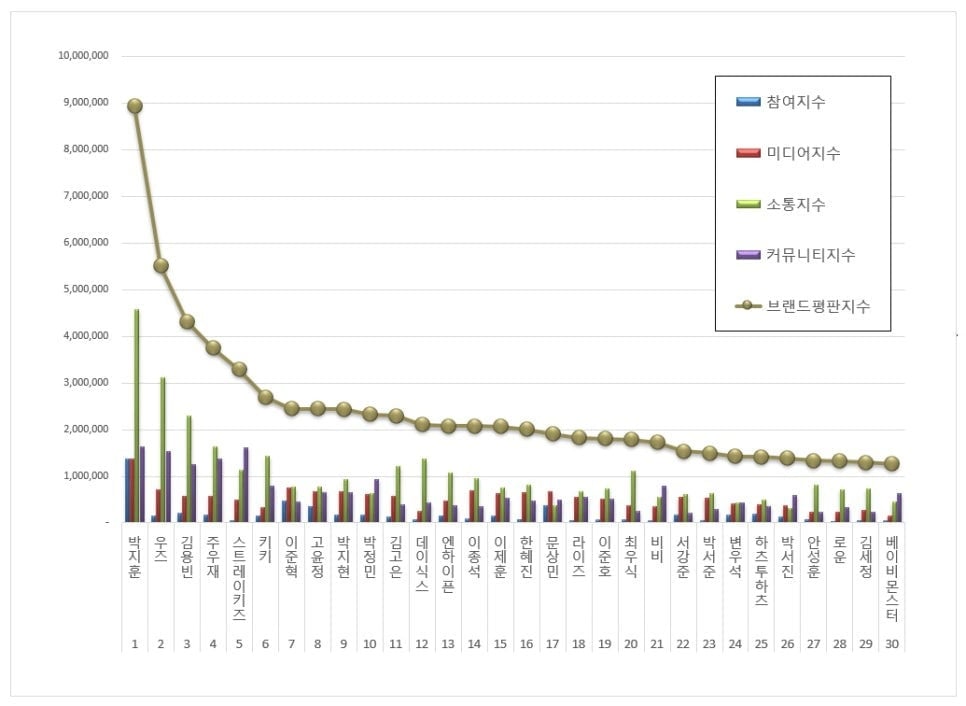Click the 스트레이키즈 axis label

[x=239, y=576]
